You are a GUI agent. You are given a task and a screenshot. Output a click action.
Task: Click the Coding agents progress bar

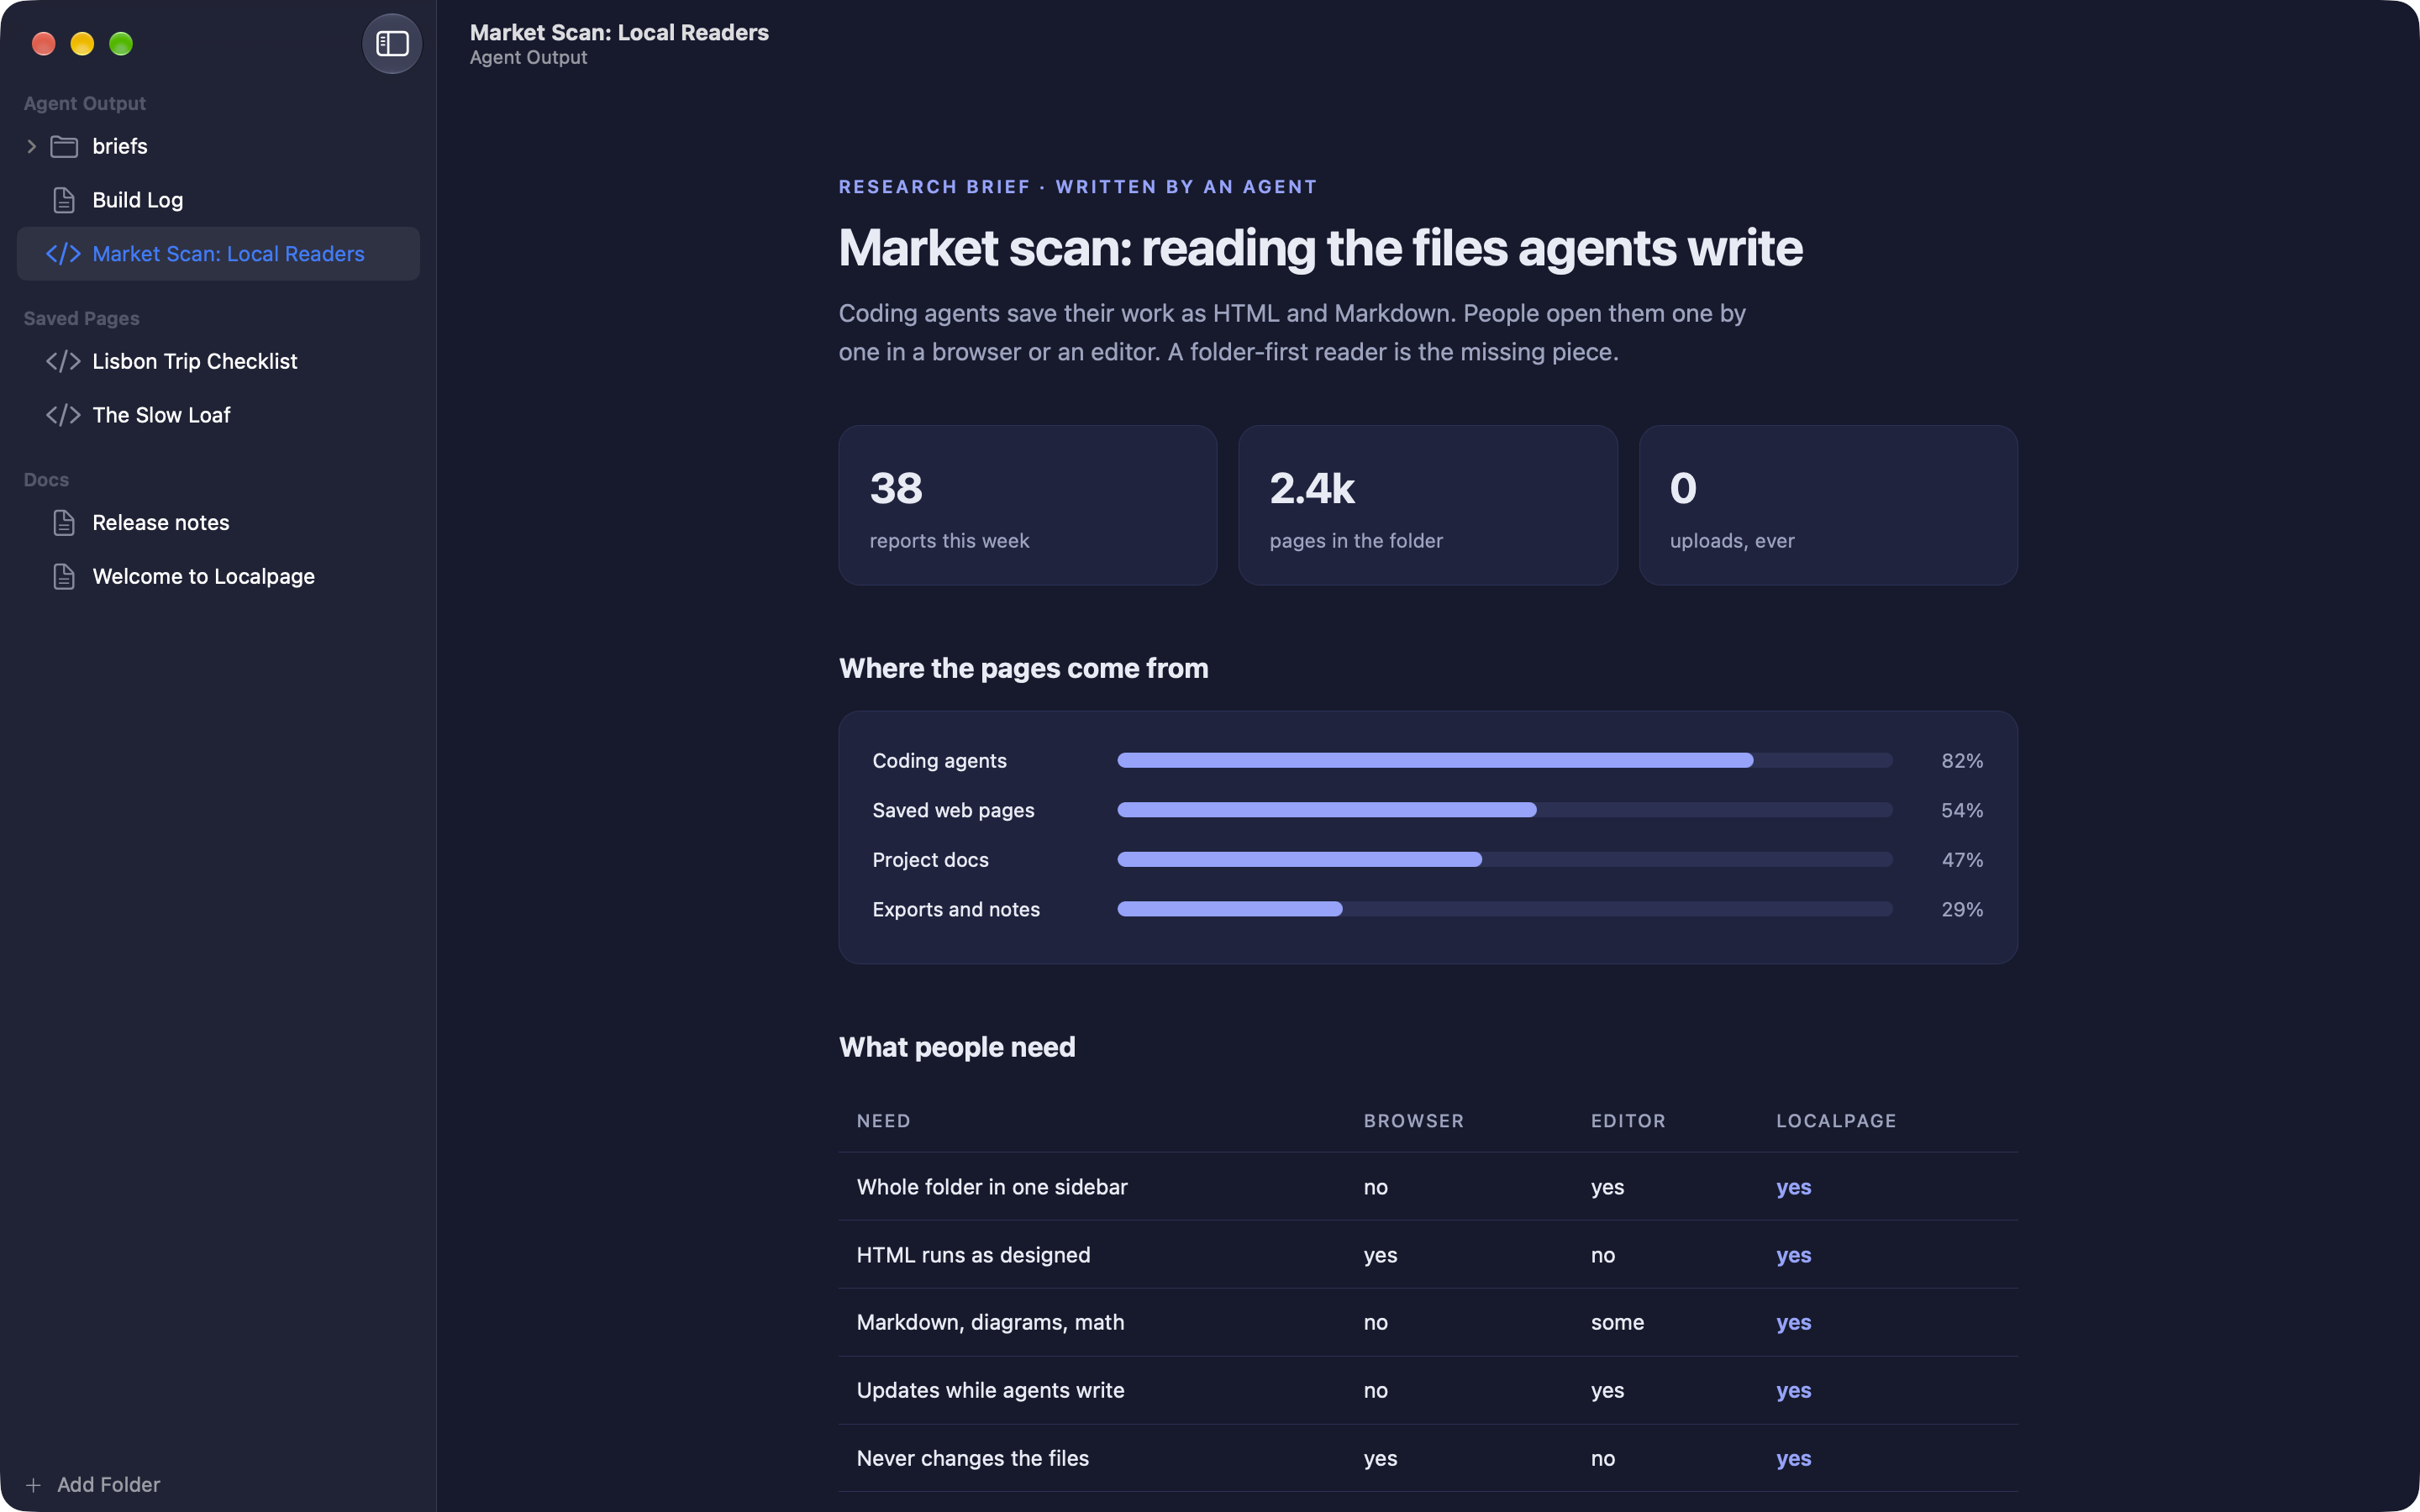(x=1504, y=760)
